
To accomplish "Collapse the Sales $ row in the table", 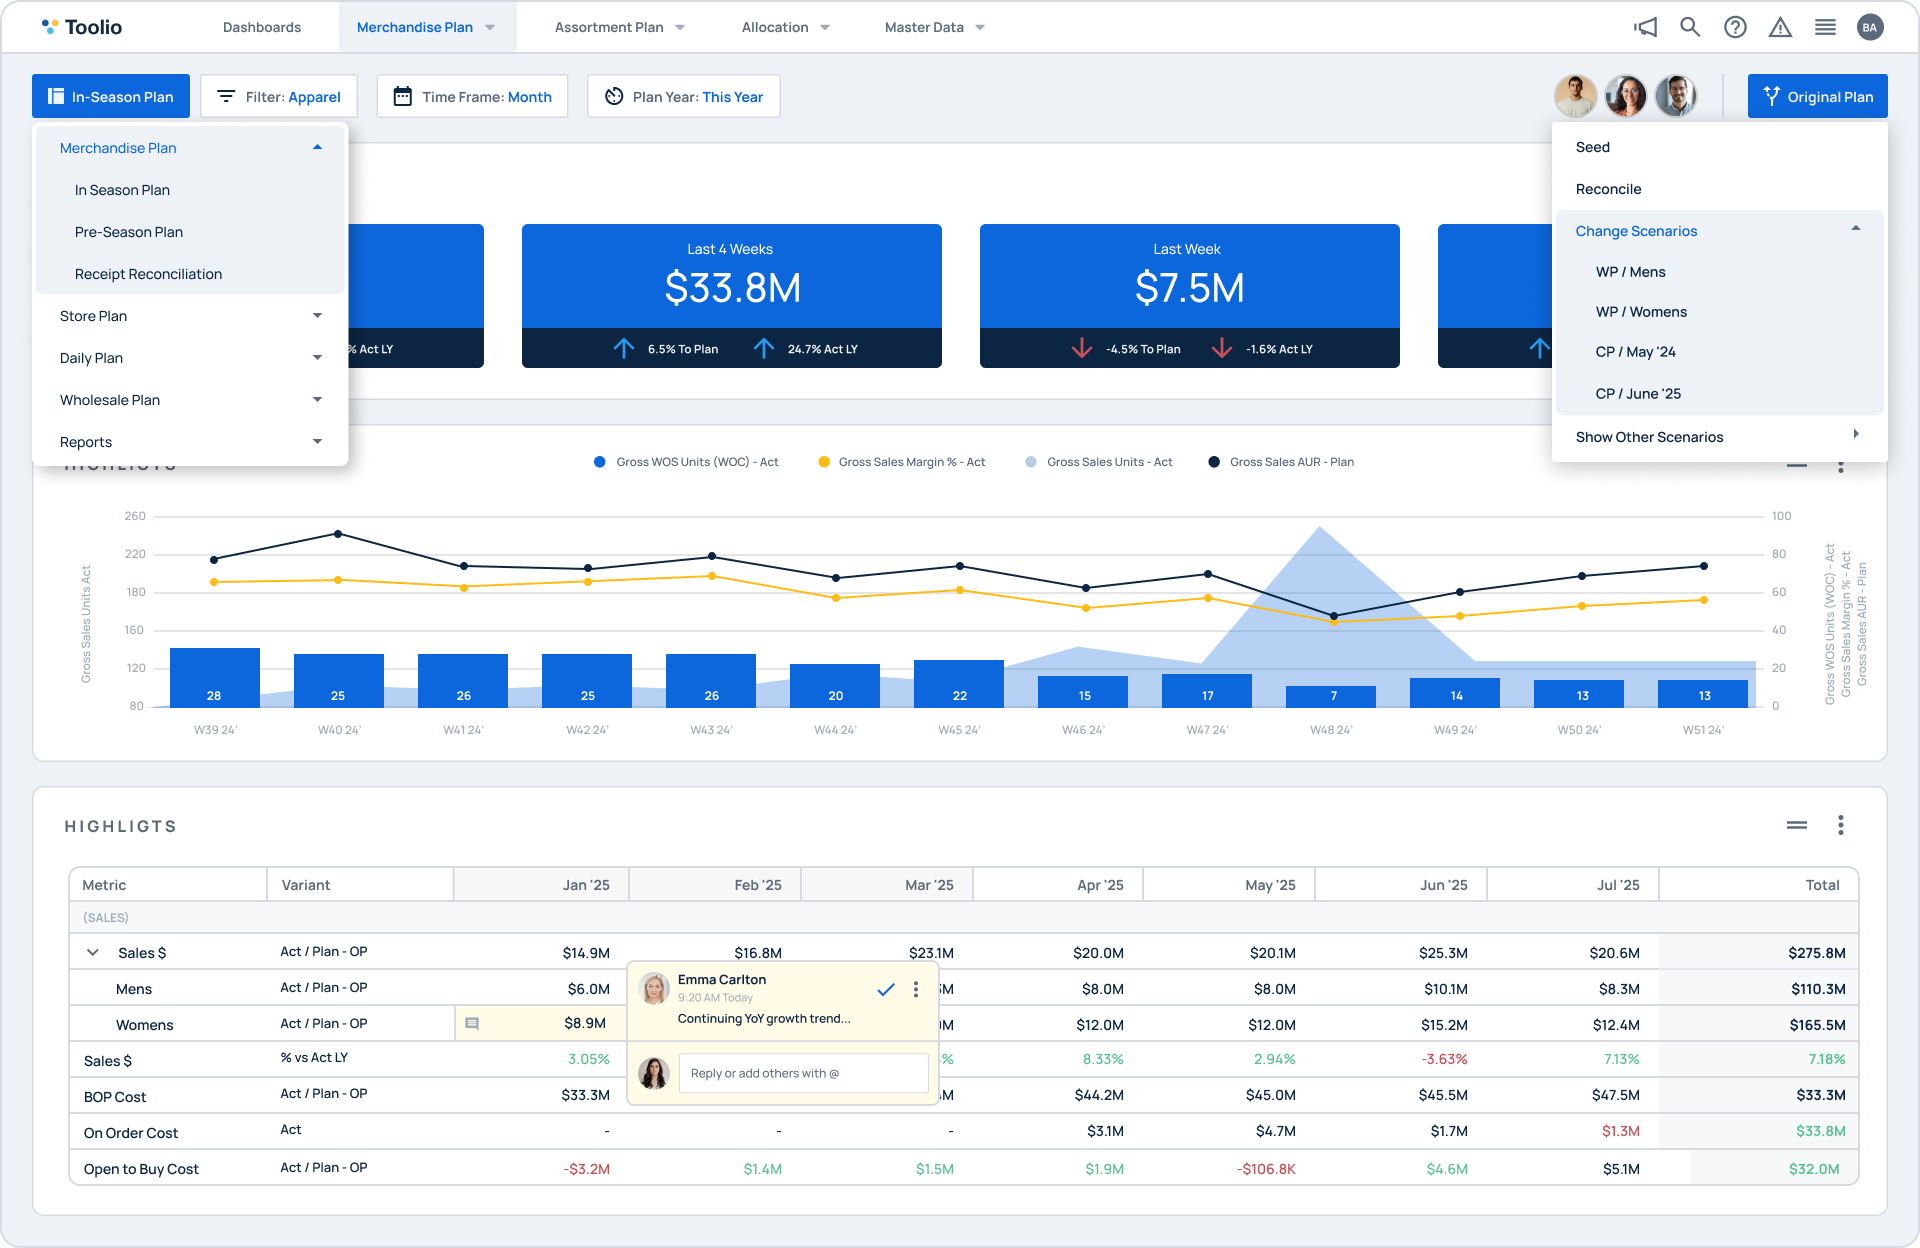I will pos(92,952).
